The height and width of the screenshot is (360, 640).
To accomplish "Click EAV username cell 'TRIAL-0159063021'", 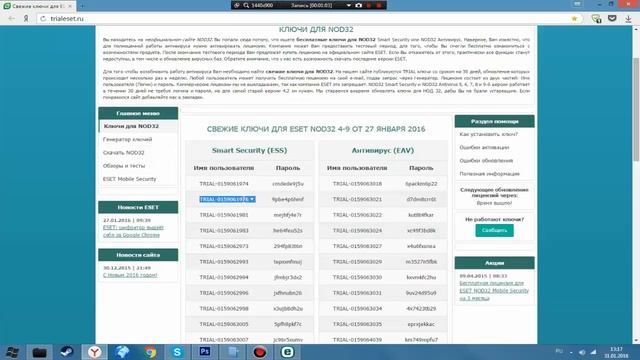I will (357, 199).
